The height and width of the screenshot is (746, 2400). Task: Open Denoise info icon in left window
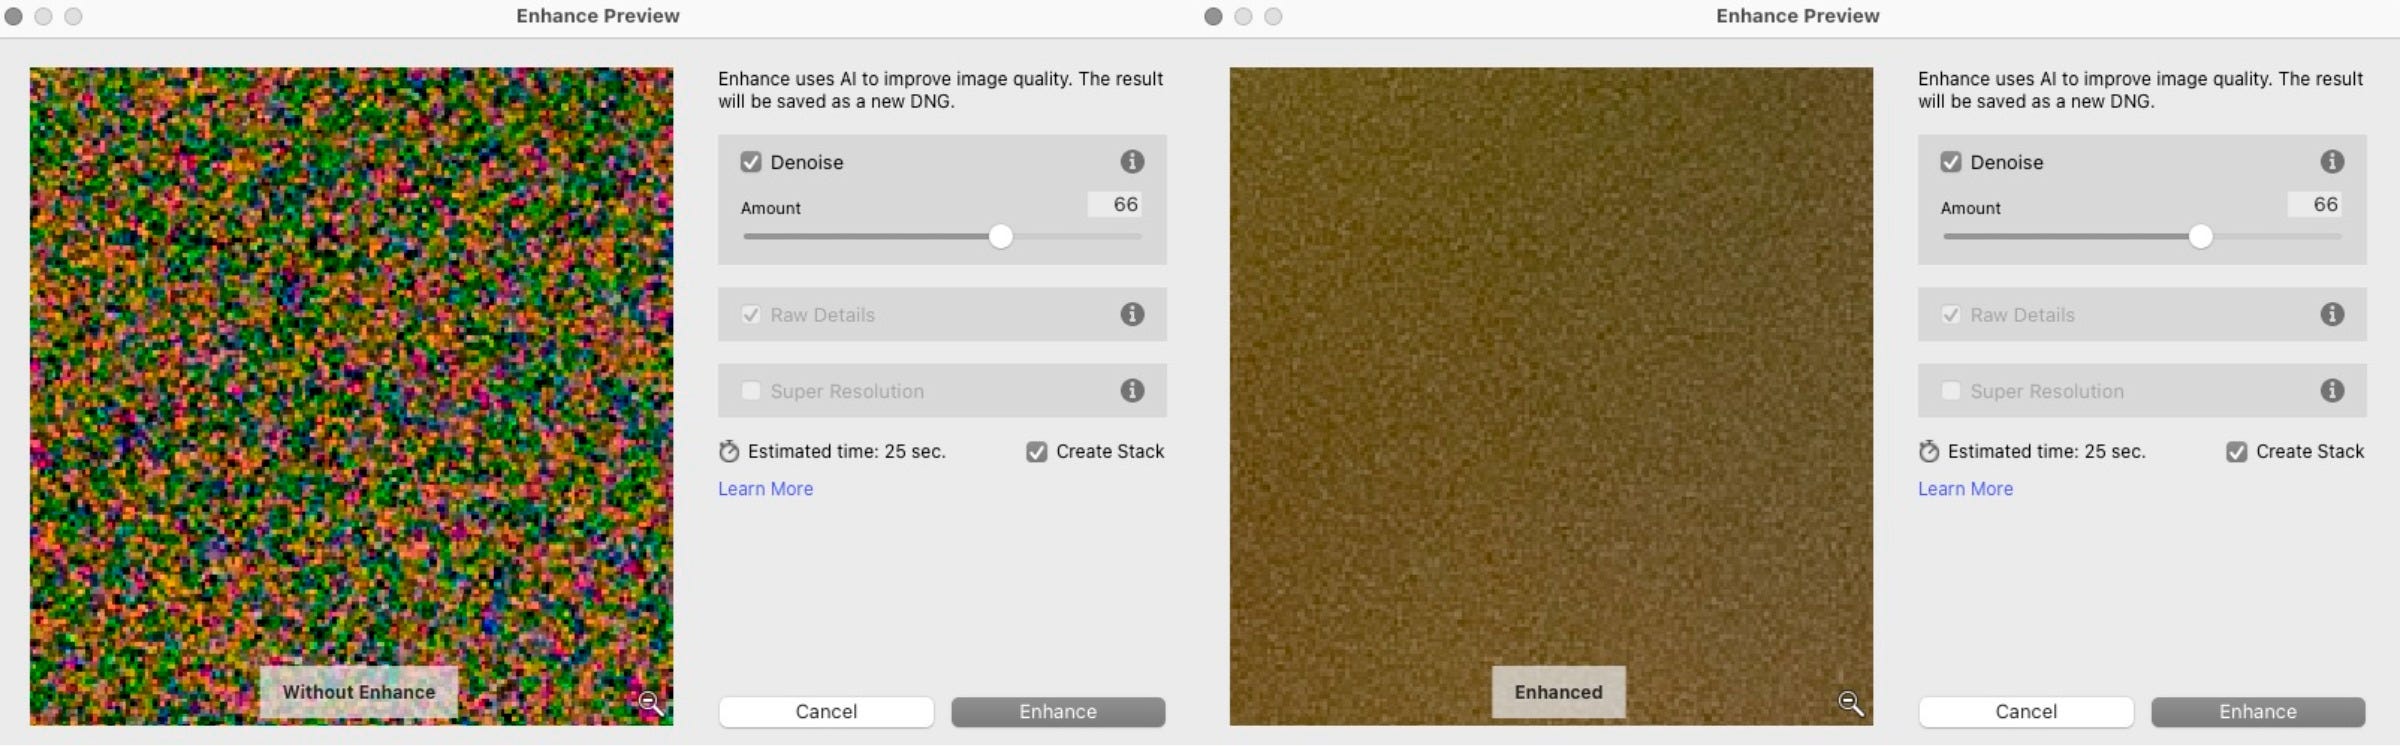point(1132,162)
